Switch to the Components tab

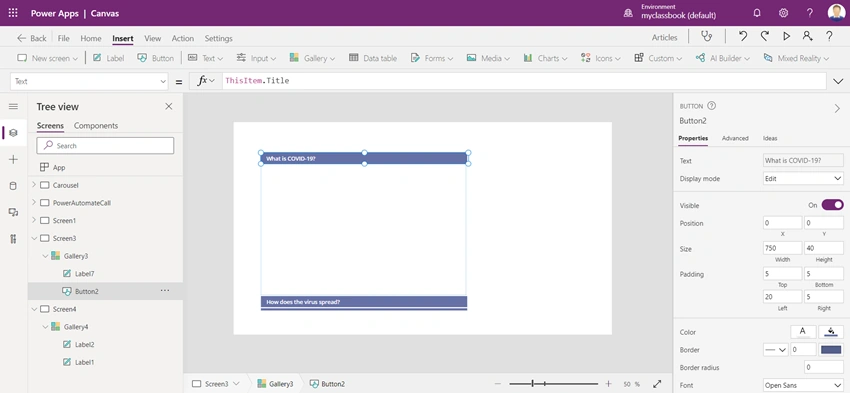96,126
